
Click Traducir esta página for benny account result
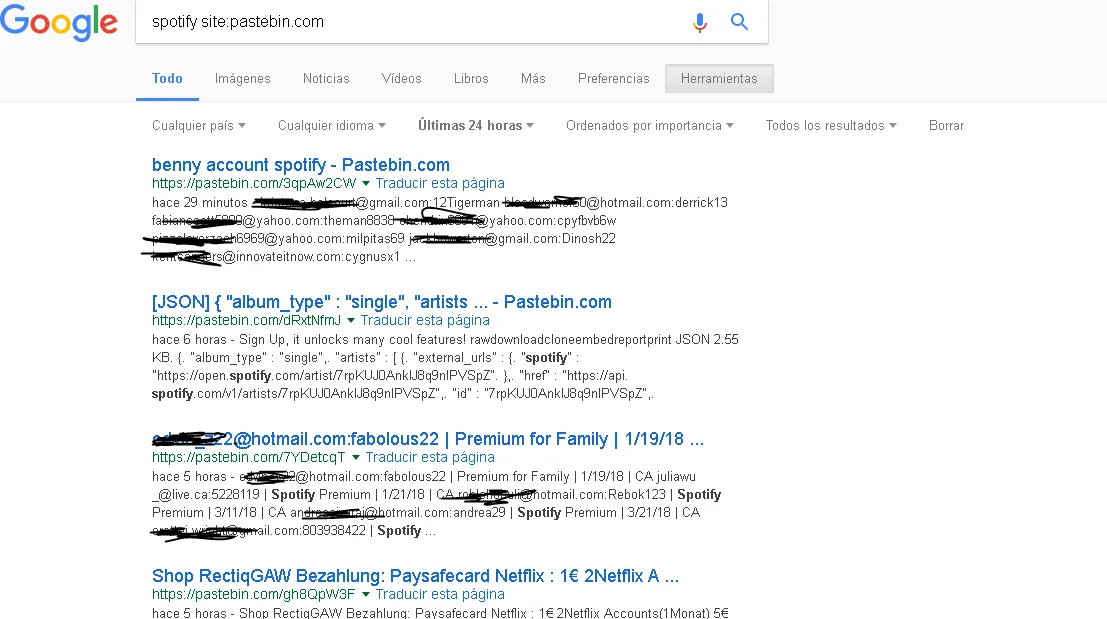coord(440,184)
